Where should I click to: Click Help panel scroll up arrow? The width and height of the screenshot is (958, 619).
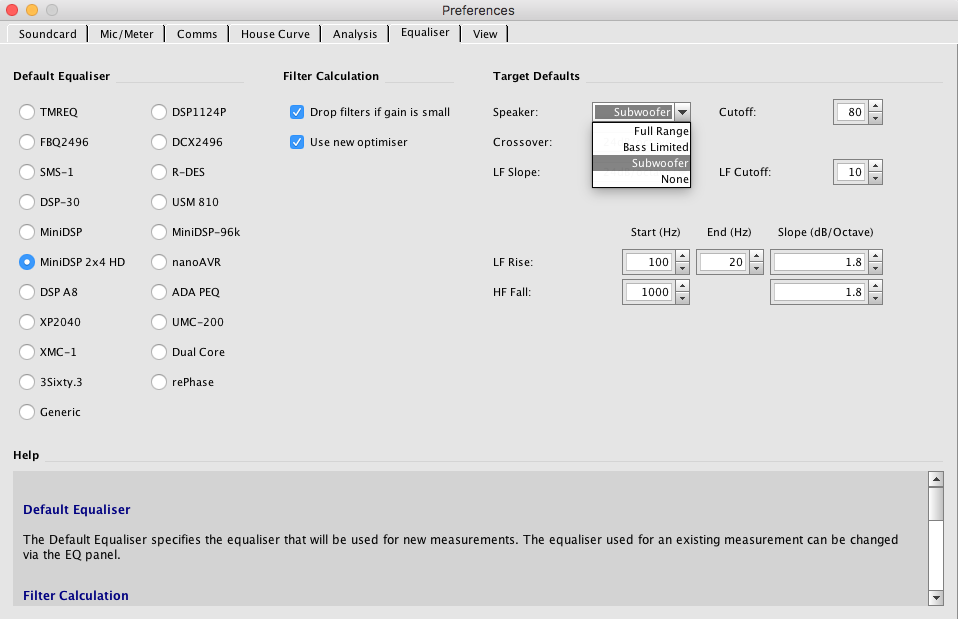pos(936,479)
